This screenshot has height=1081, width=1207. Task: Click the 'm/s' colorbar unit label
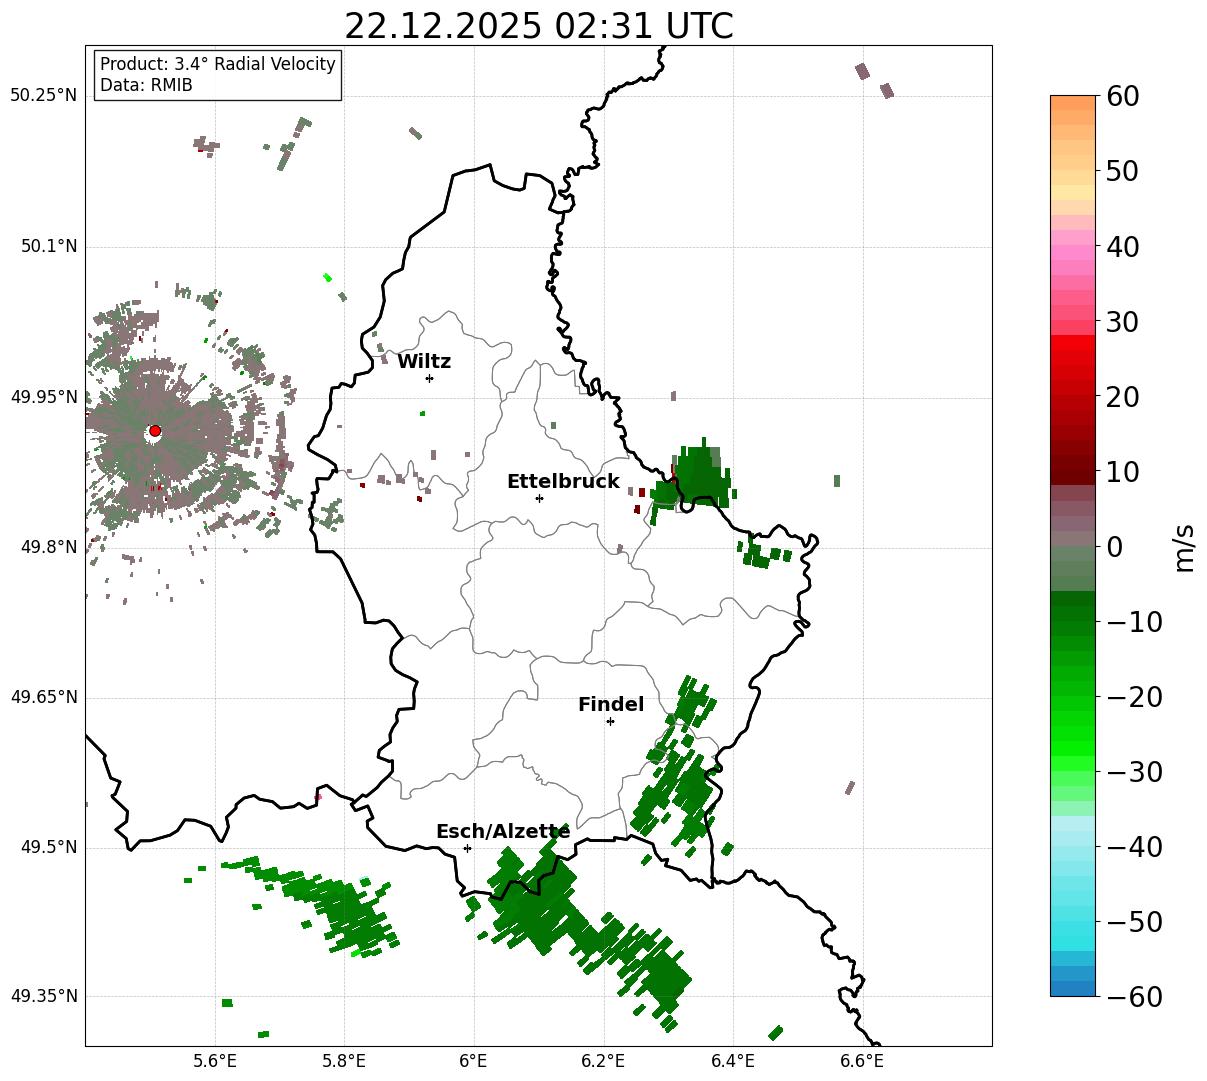pyautogui.click(x=1185, y=547)
